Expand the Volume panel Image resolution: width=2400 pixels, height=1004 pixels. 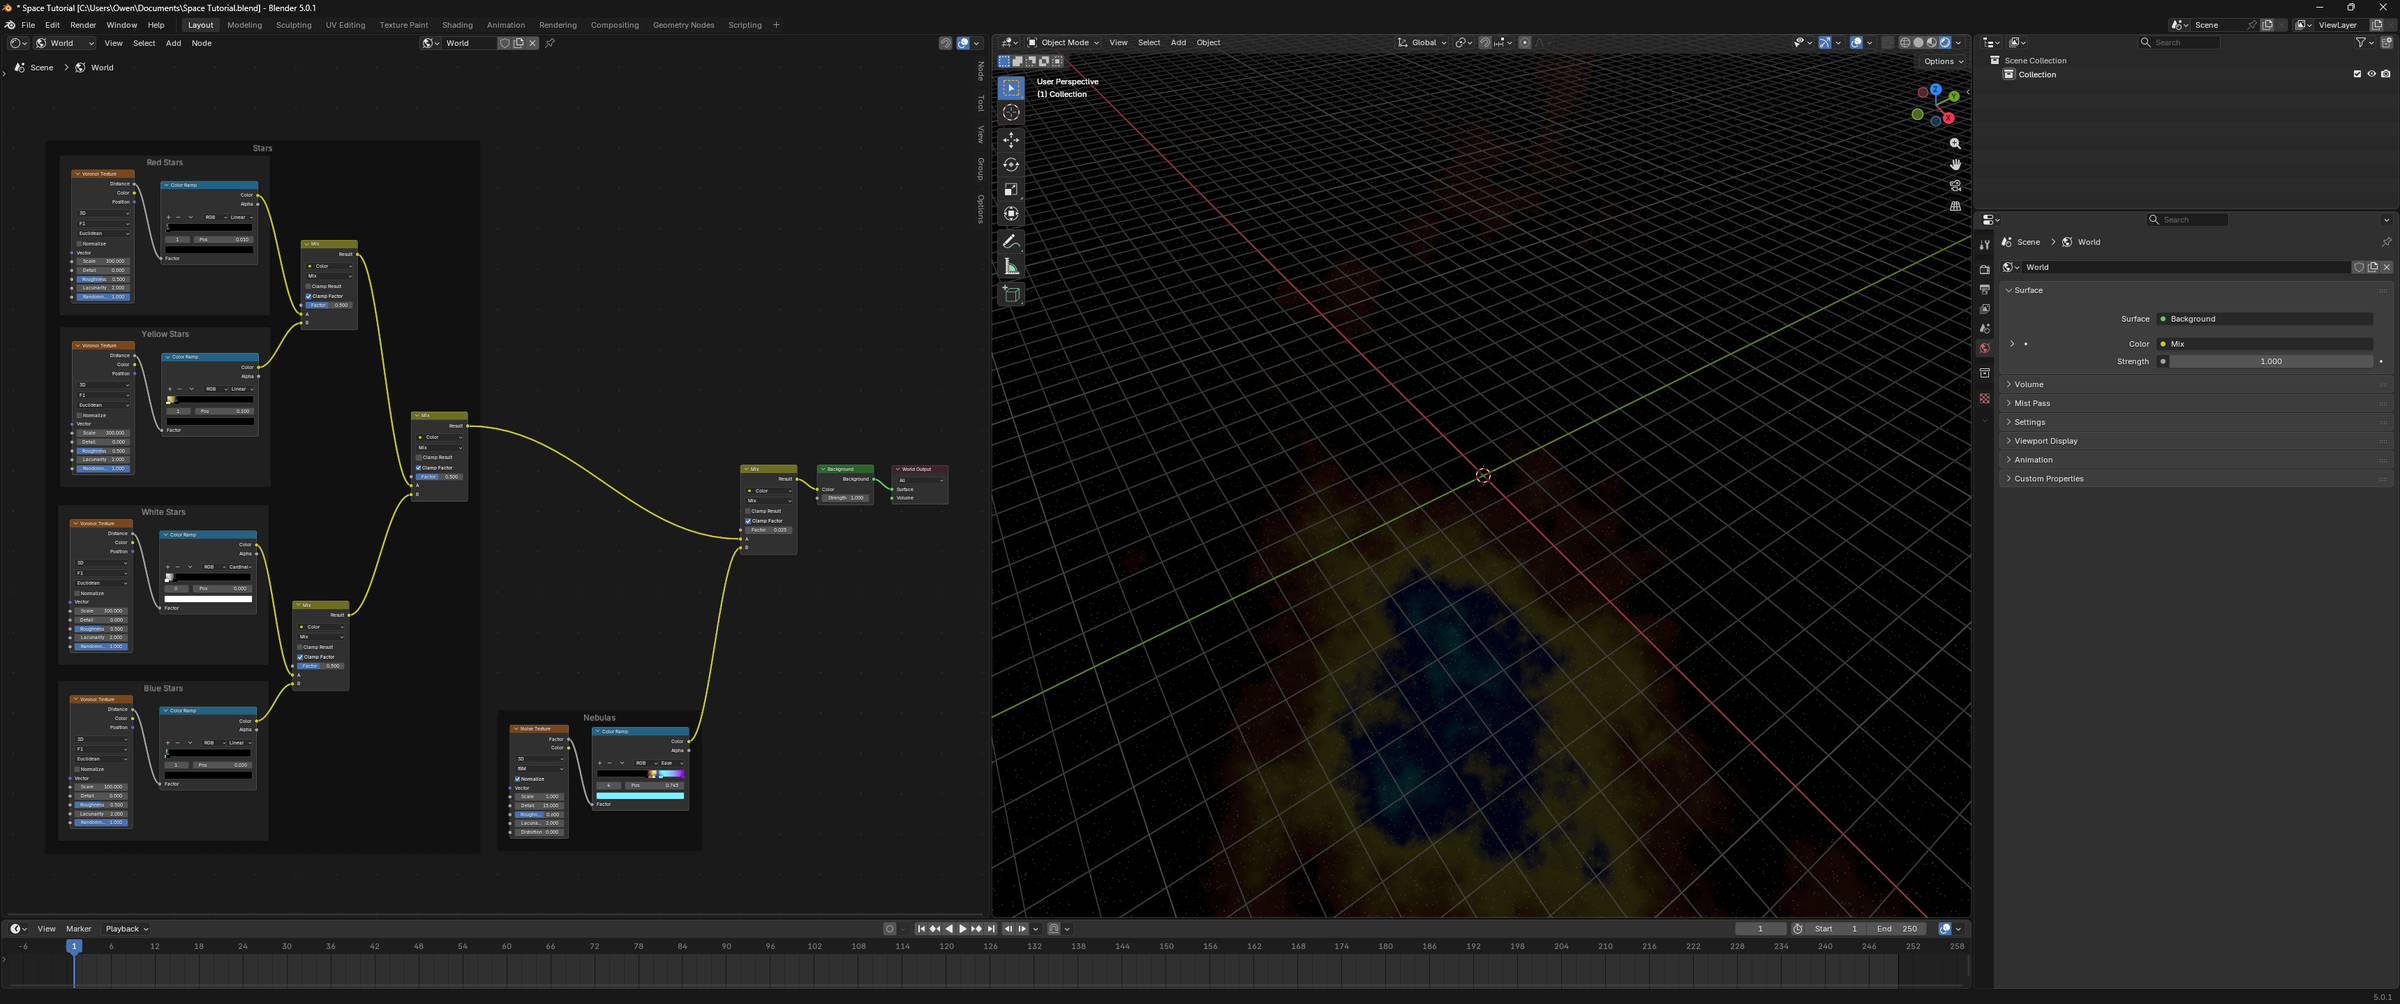[2195, 385]
